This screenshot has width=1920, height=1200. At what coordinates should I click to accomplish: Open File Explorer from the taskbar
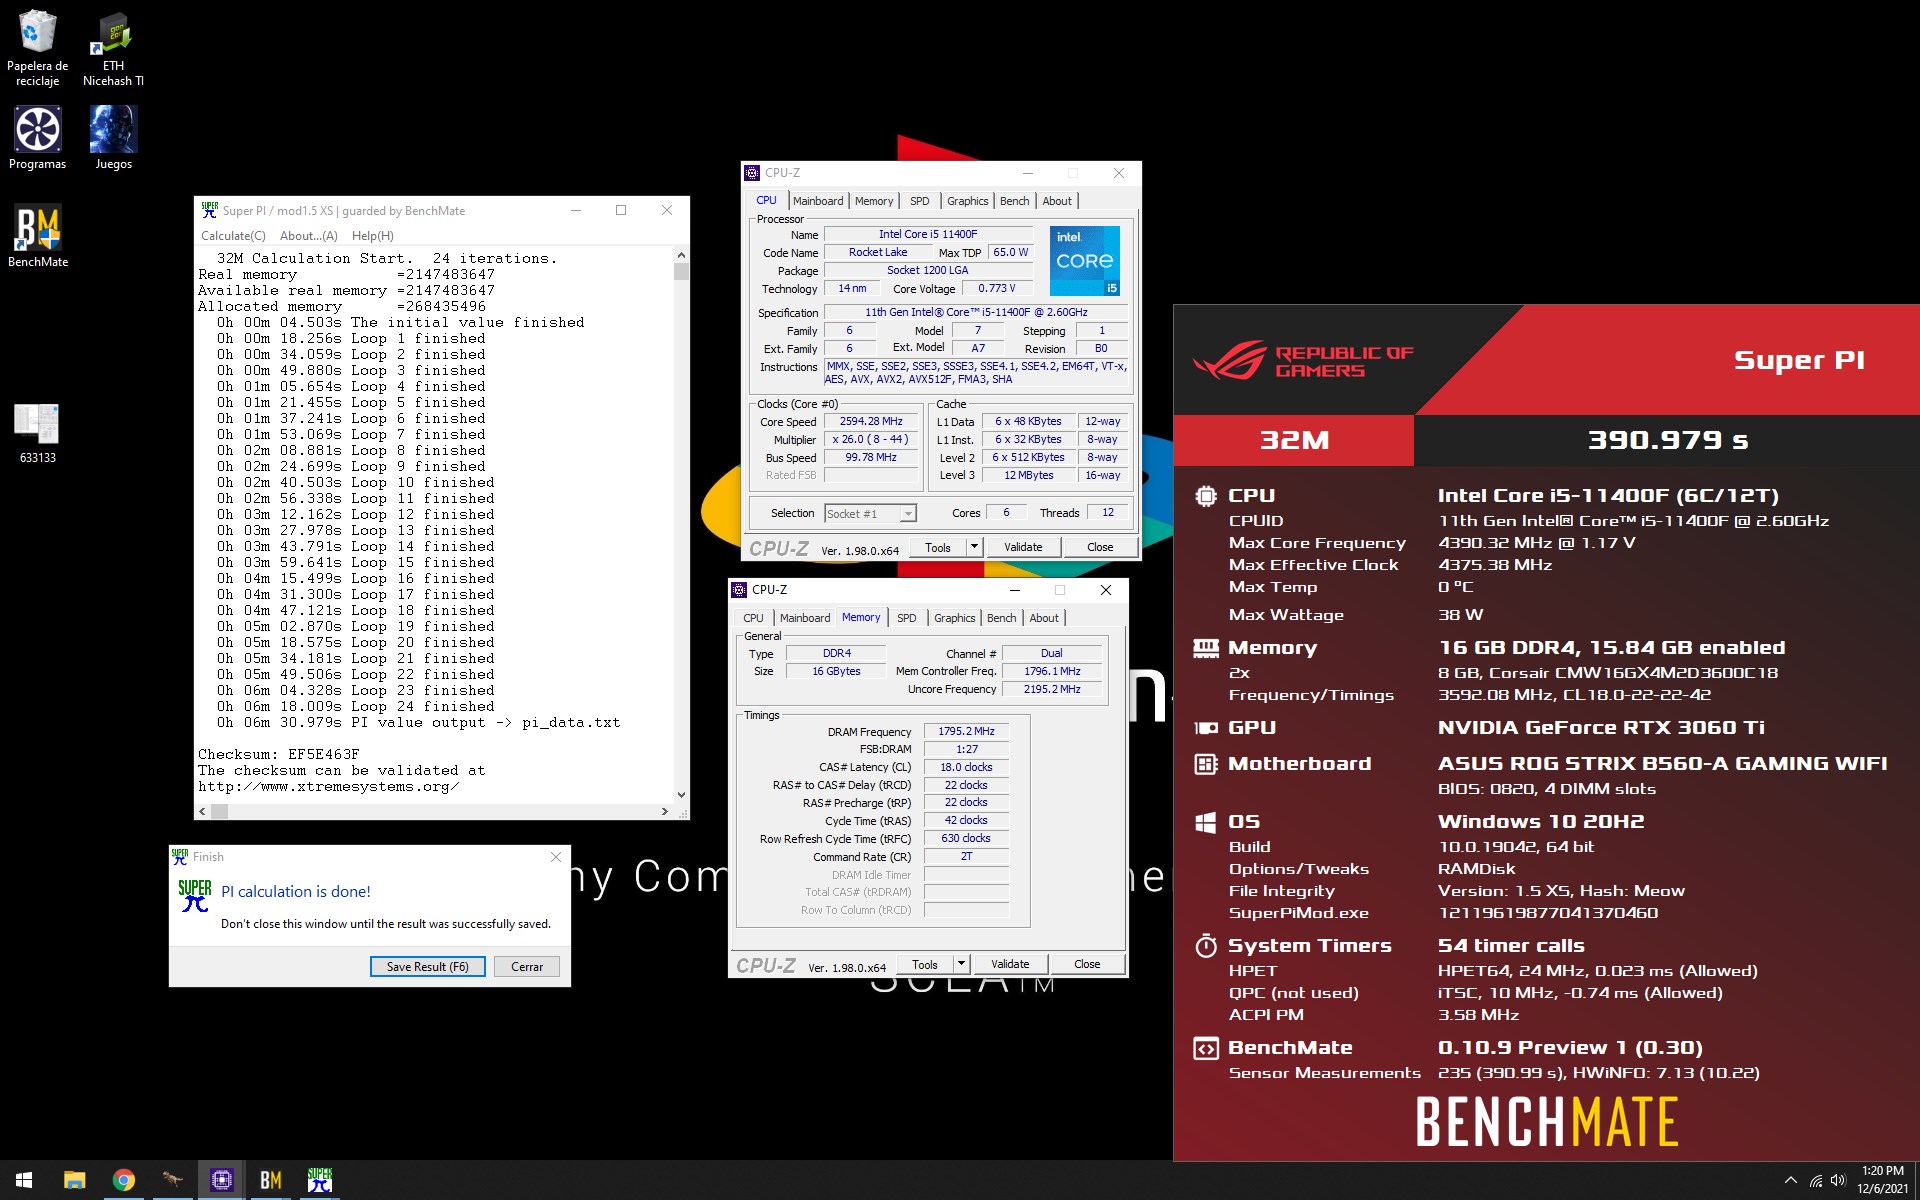click(74, 1180)
